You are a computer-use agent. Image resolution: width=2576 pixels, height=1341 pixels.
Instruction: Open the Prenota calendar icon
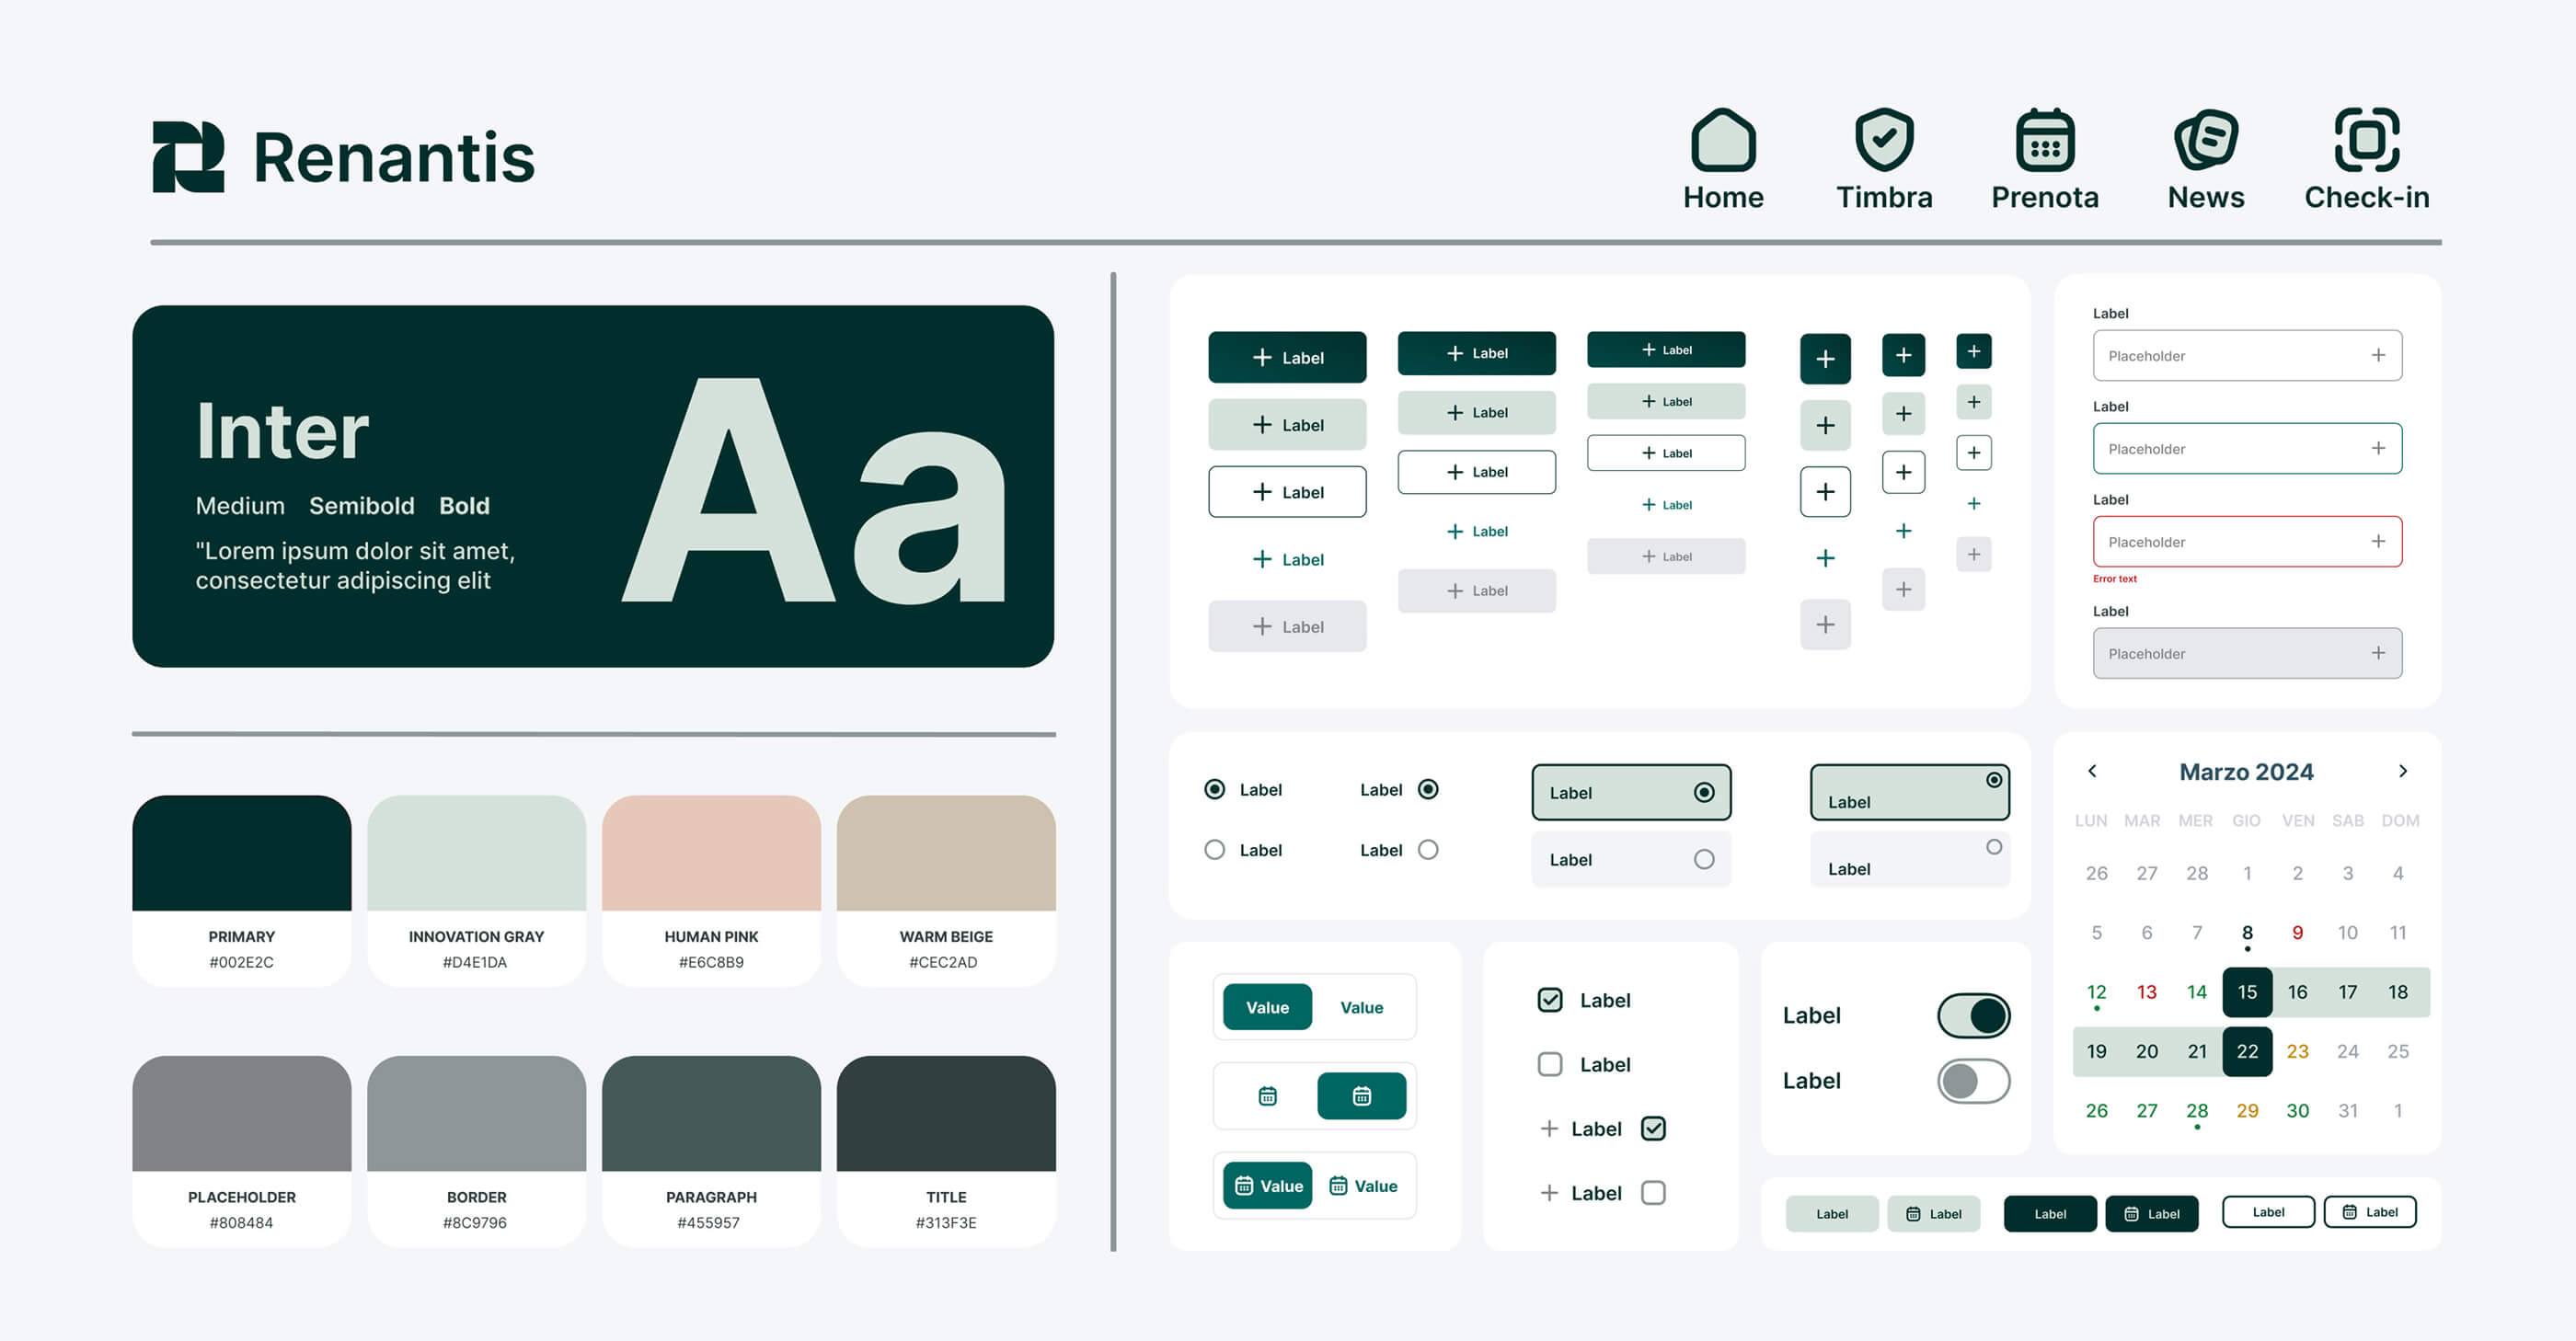coord(2045,140)
